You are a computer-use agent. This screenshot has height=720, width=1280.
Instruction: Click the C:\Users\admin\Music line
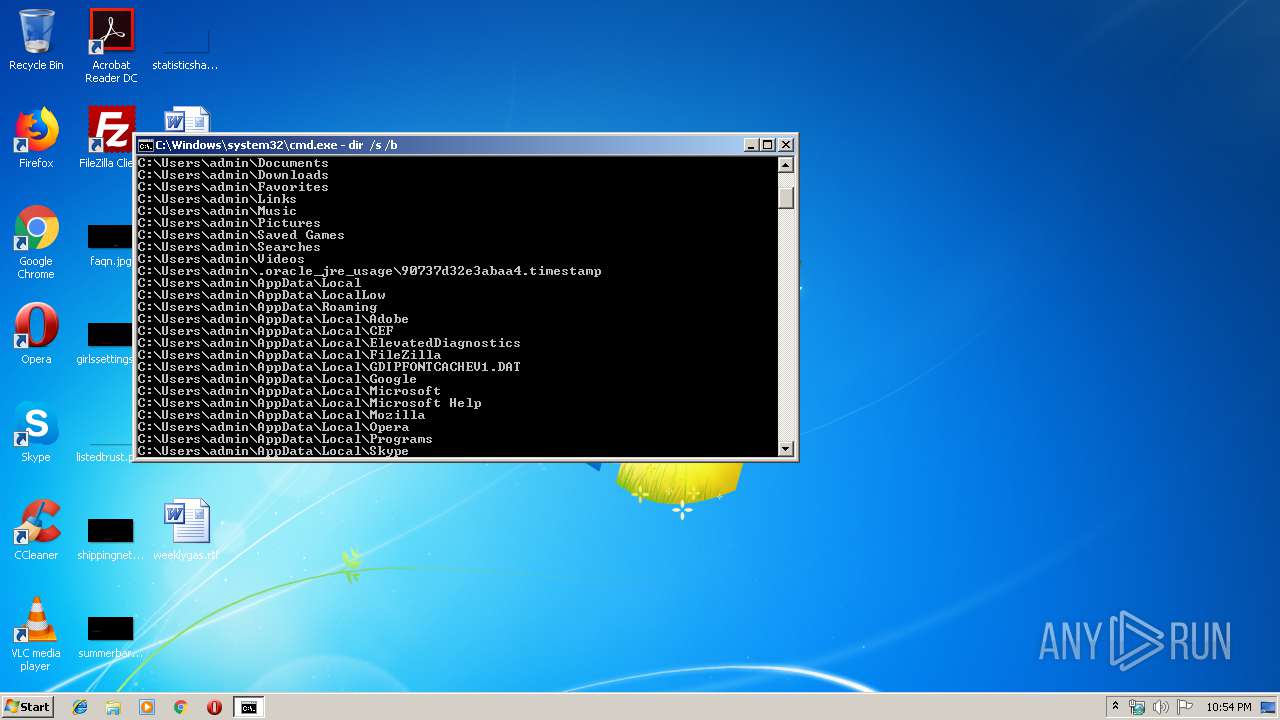coord(217,211)
